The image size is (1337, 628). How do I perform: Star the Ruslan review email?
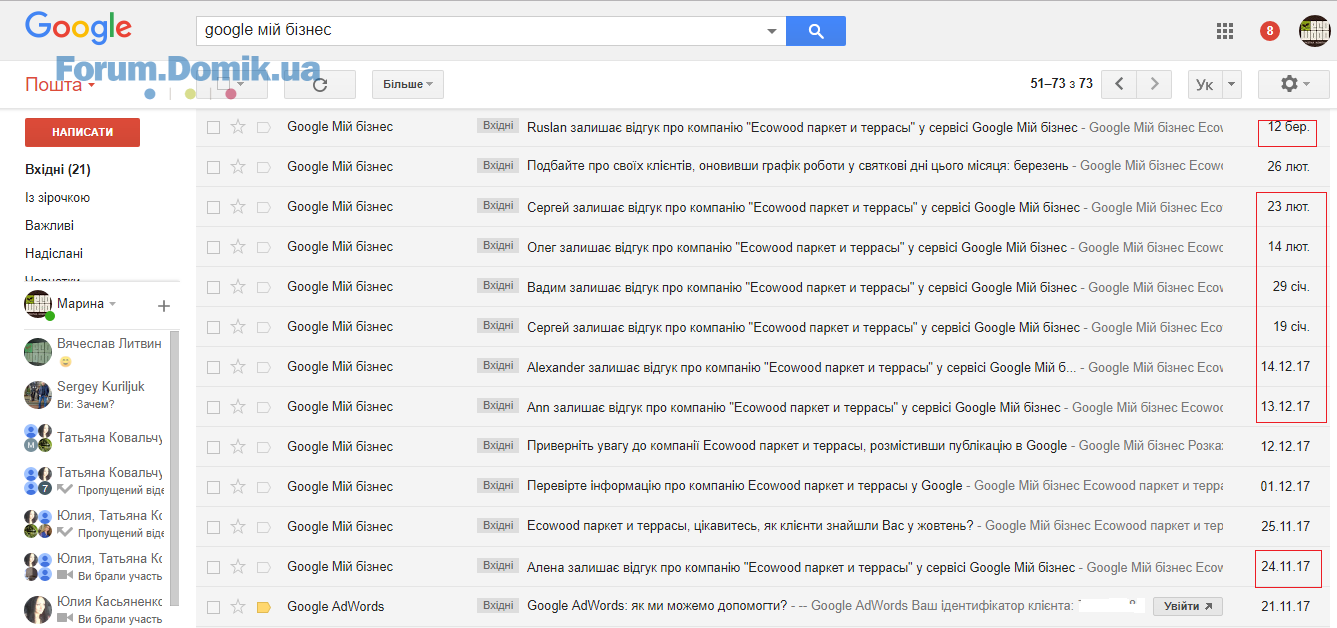pyautogui.click(x=238, y=127)
